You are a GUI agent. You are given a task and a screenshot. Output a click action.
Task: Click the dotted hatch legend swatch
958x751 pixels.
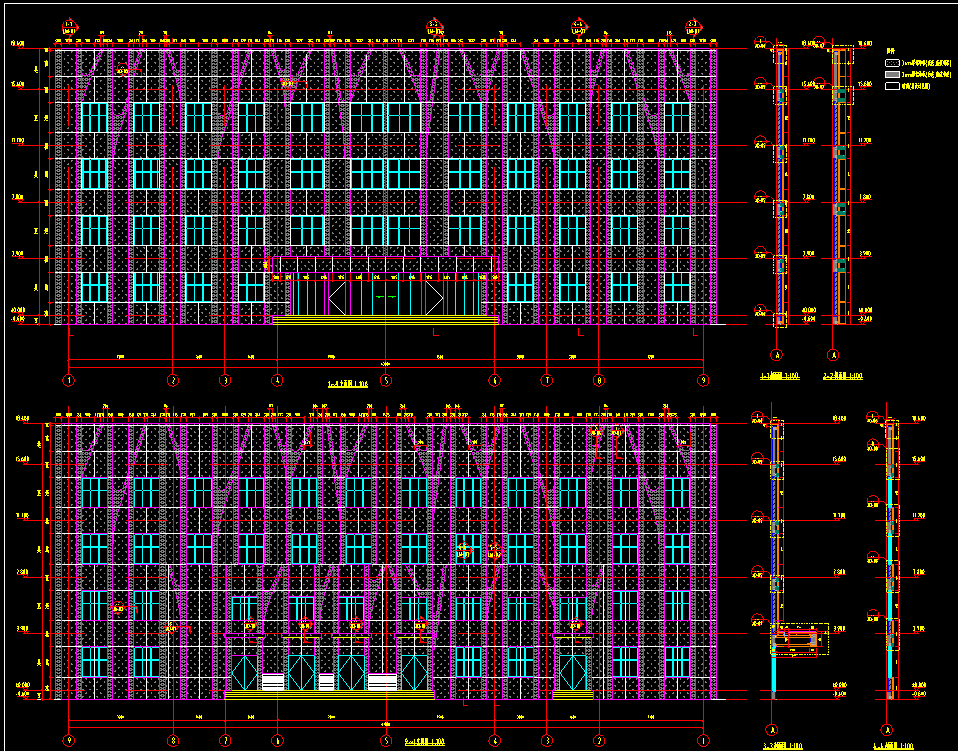click(x=893, y=62)
